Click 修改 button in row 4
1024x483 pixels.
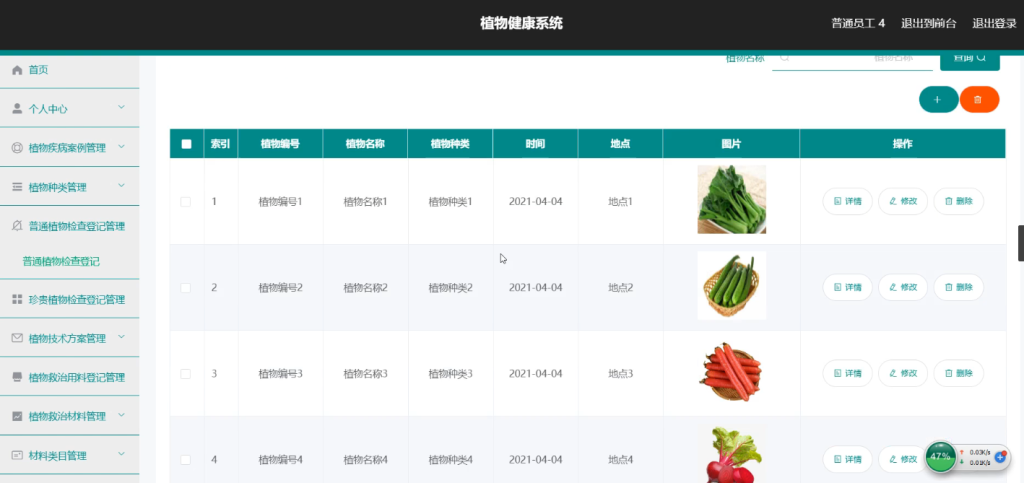coord(902,460)
